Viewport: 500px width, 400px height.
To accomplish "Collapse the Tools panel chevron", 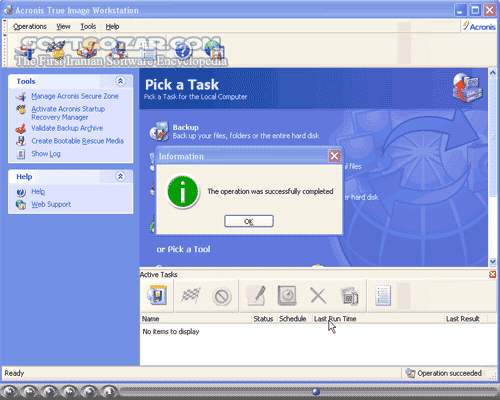I will [120, 81].
